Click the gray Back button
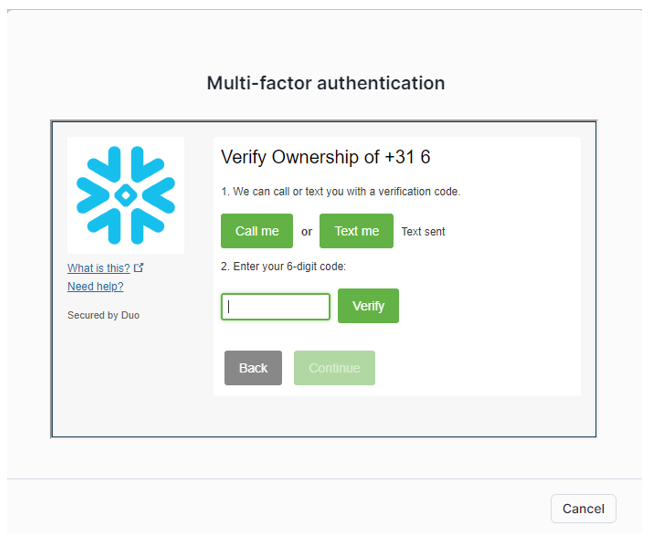Image resolution: width=655 pixels, height=538 pixels. [x=253, y=368]
